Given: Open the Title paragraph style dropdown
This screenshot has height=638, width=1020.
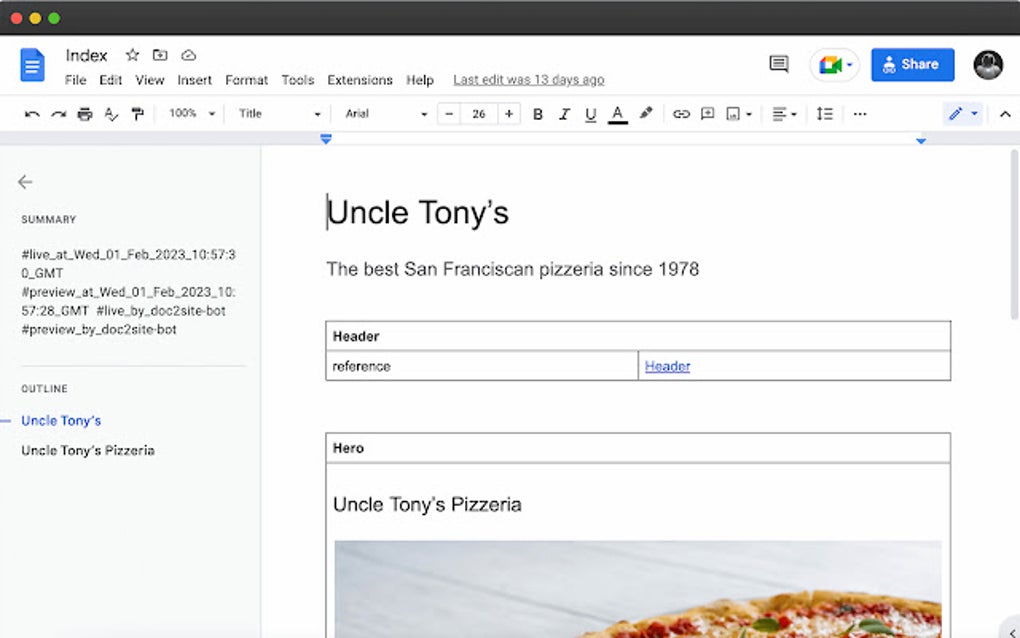Looking at the screenshot, I should [278, 113].
